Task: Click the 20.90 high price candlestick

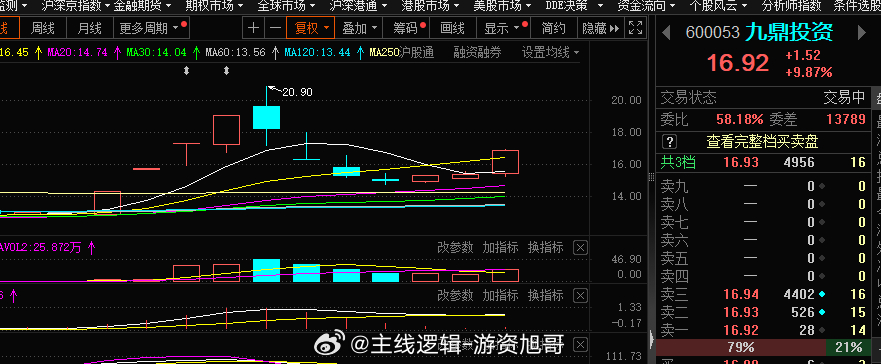Action: [x=266, y=117]
